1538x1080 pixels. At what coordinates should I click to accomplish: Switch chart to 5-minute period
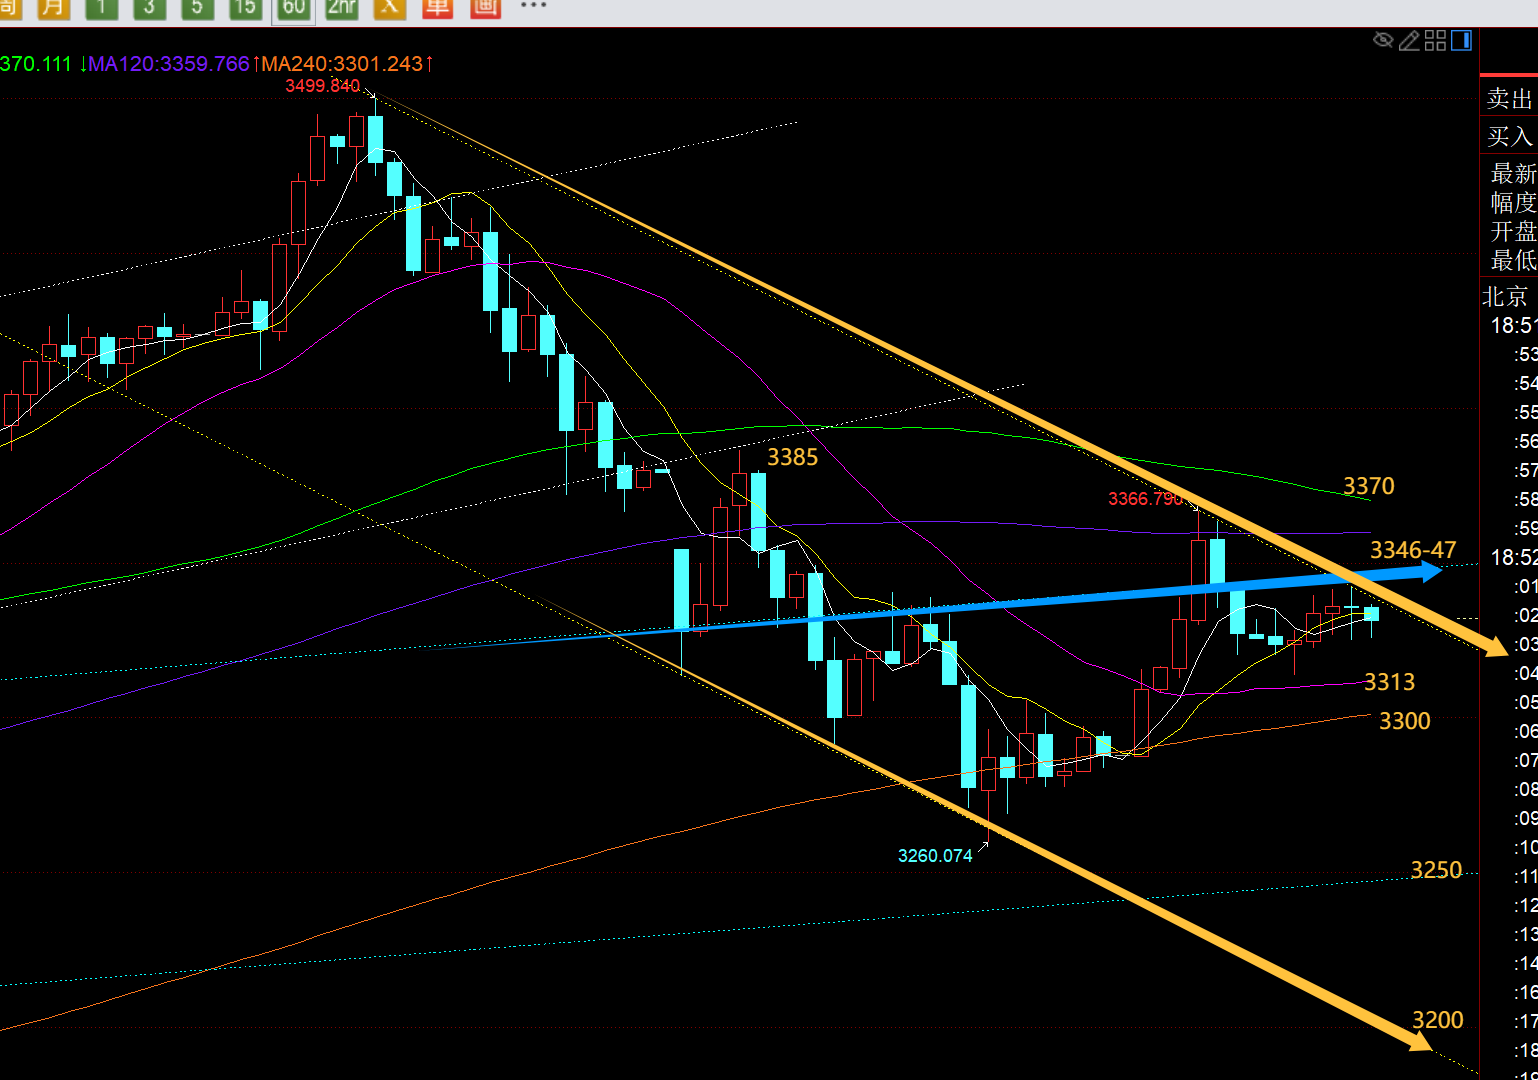pos(197,8)
